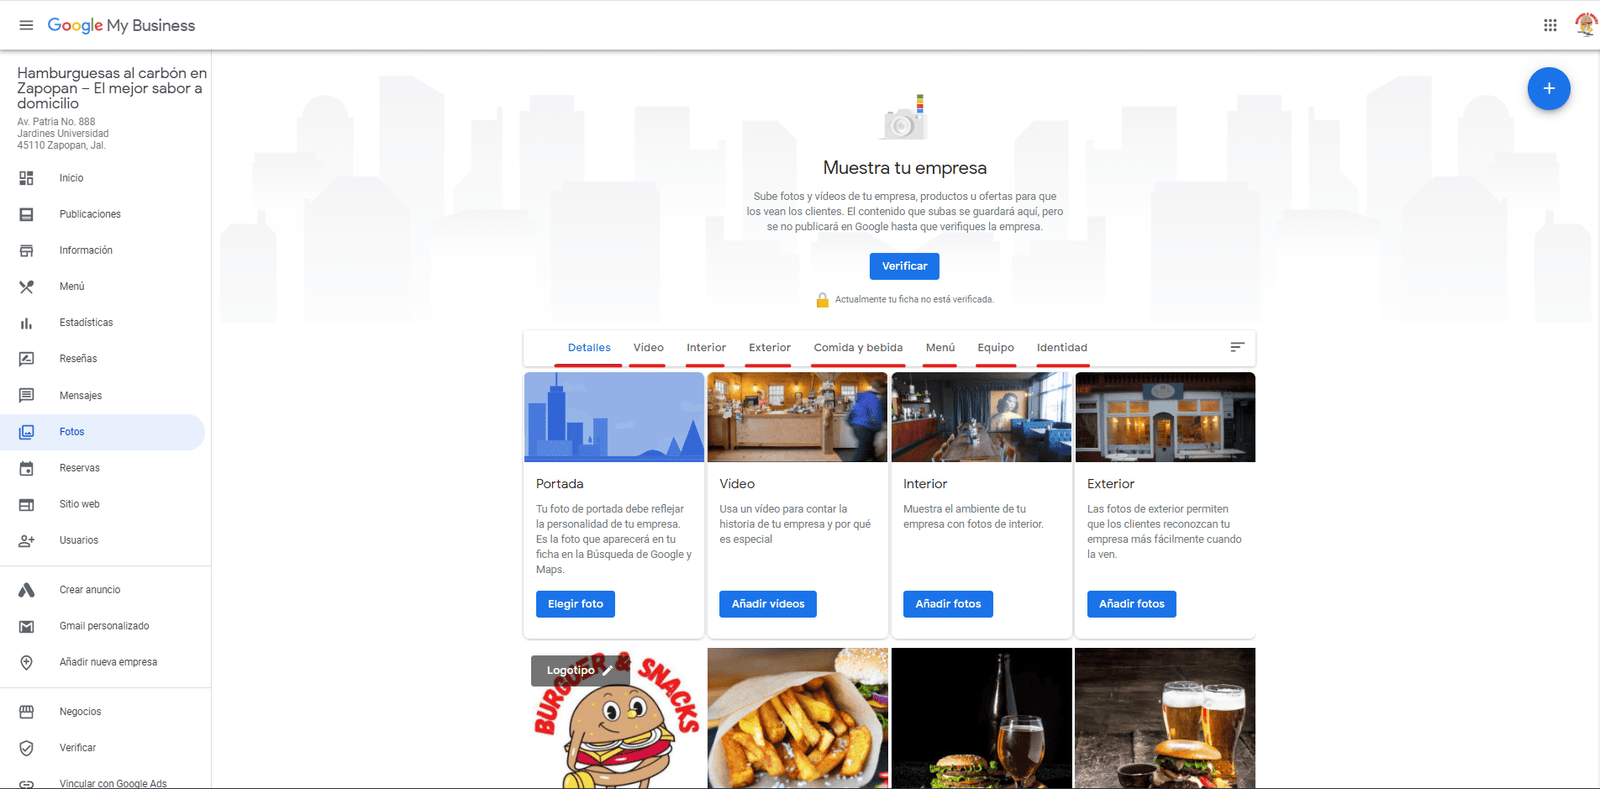Click Añadir fotos under Exterior

pos(1132,604)
